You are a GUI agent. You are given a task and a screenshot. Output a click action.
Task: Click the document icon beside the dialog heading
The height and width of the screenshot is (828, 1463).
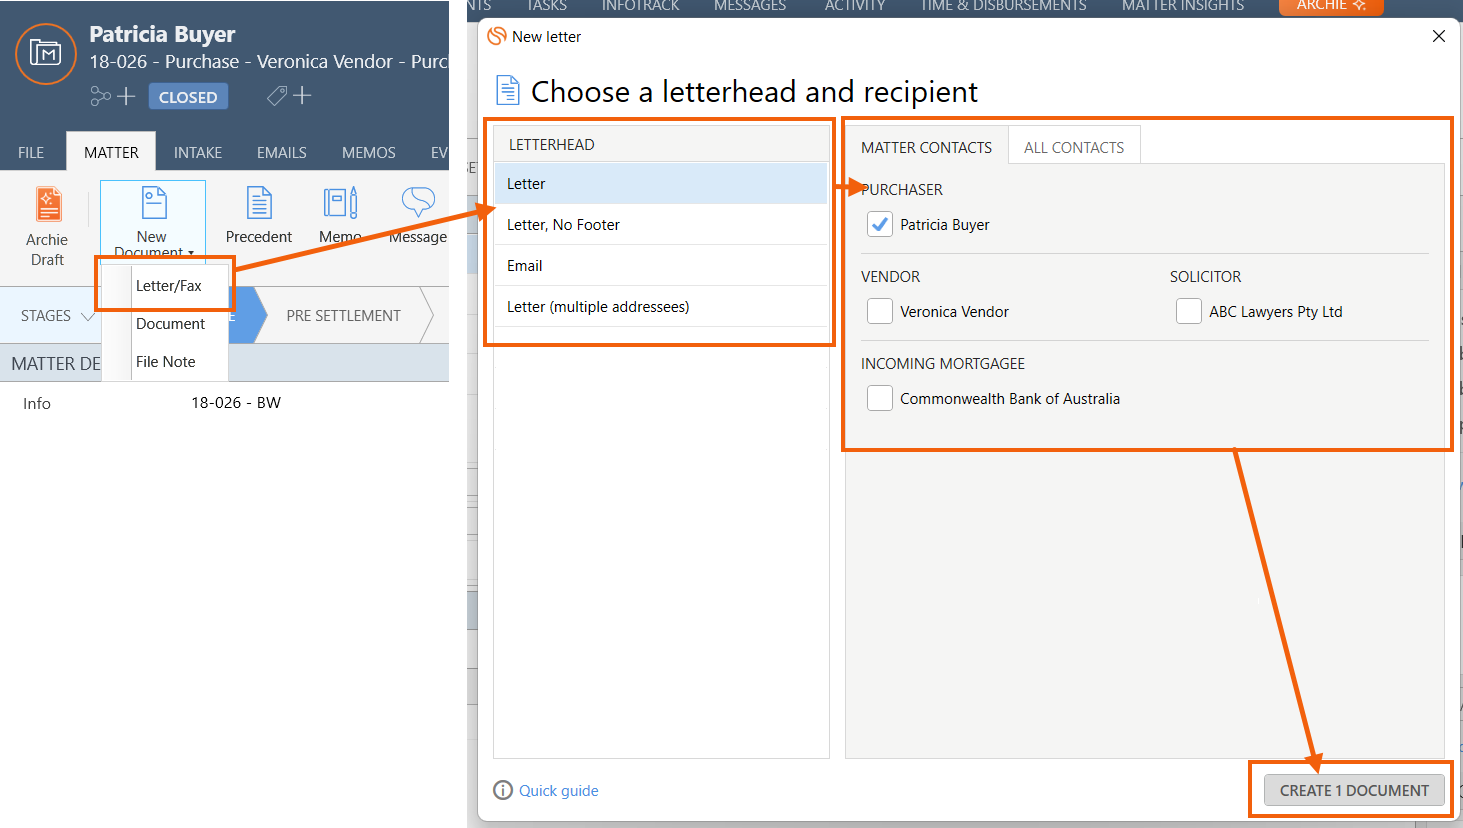pyautogui.click(x=508, y=90)
